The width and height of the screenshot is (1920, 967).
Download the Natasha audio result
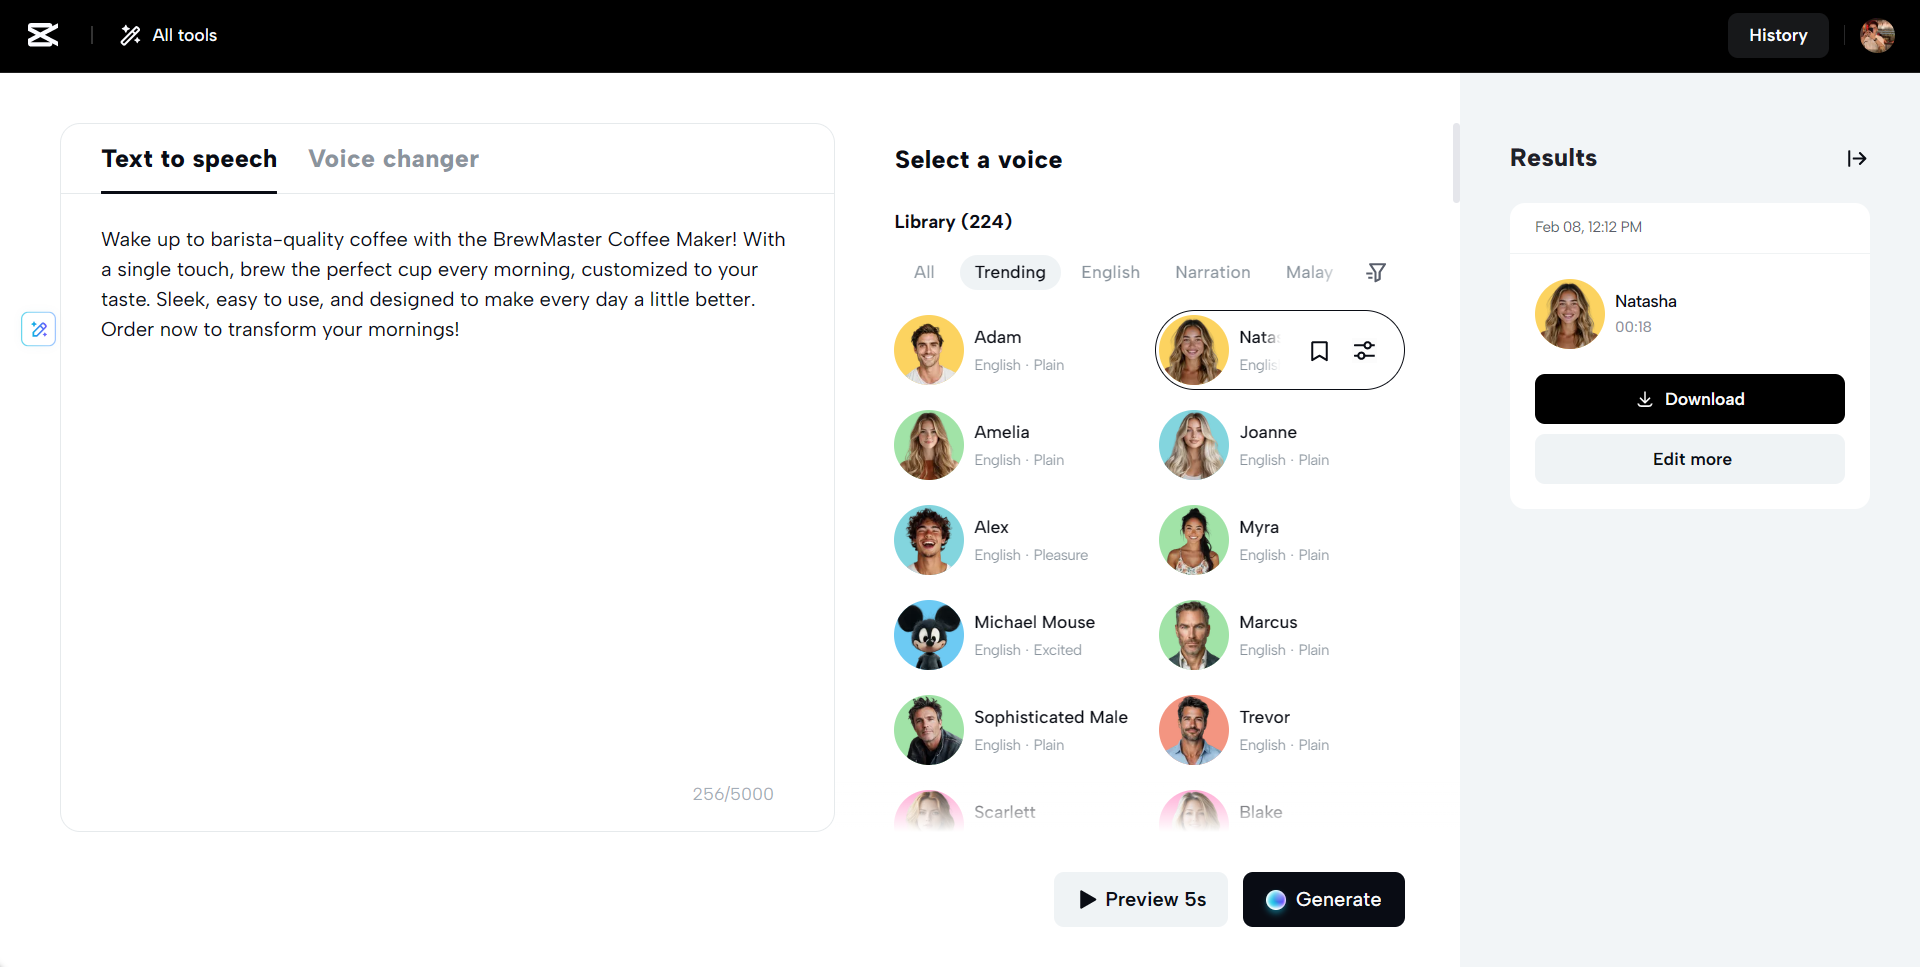point(1689,399)
